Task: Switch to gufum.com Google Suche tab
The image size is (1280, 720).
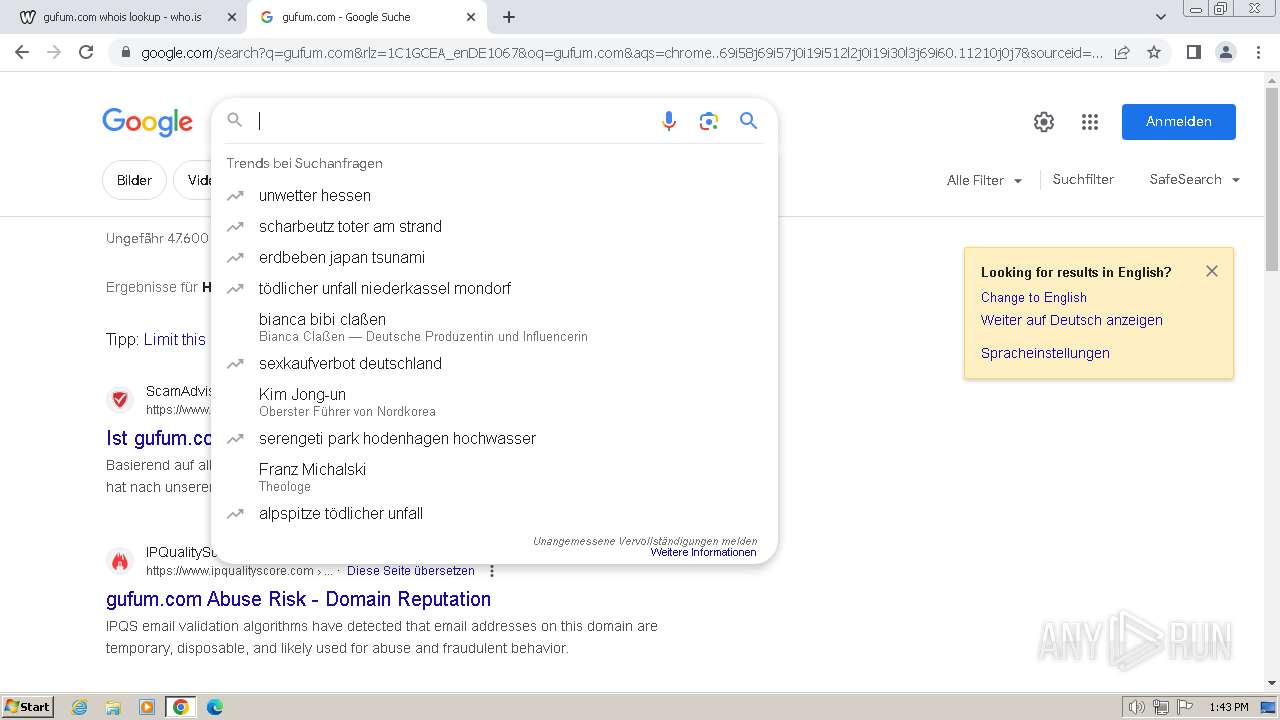Action: click(365, 17)
